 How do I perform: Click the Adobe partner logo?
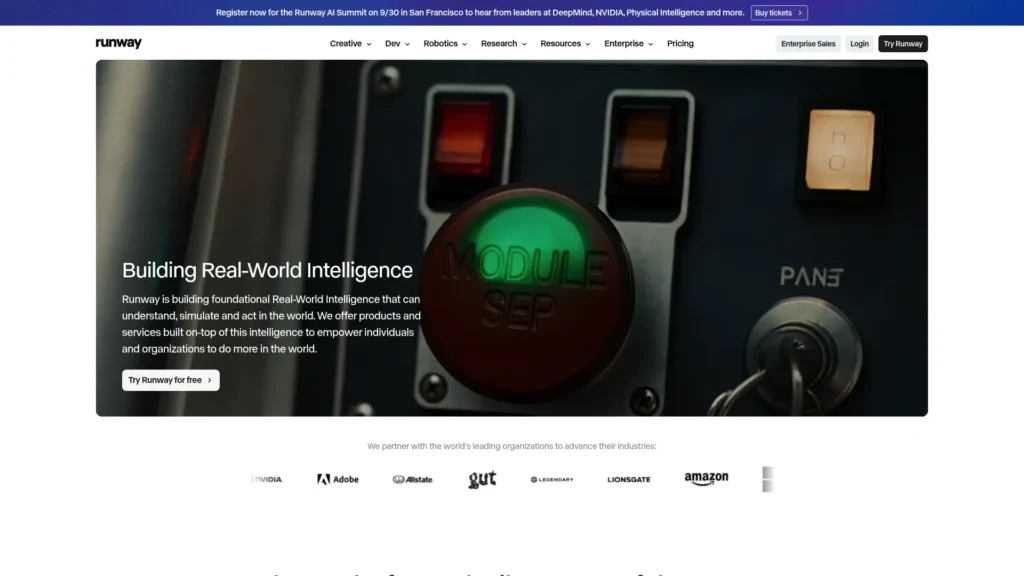pyautogui.click(x=338, y=479)
